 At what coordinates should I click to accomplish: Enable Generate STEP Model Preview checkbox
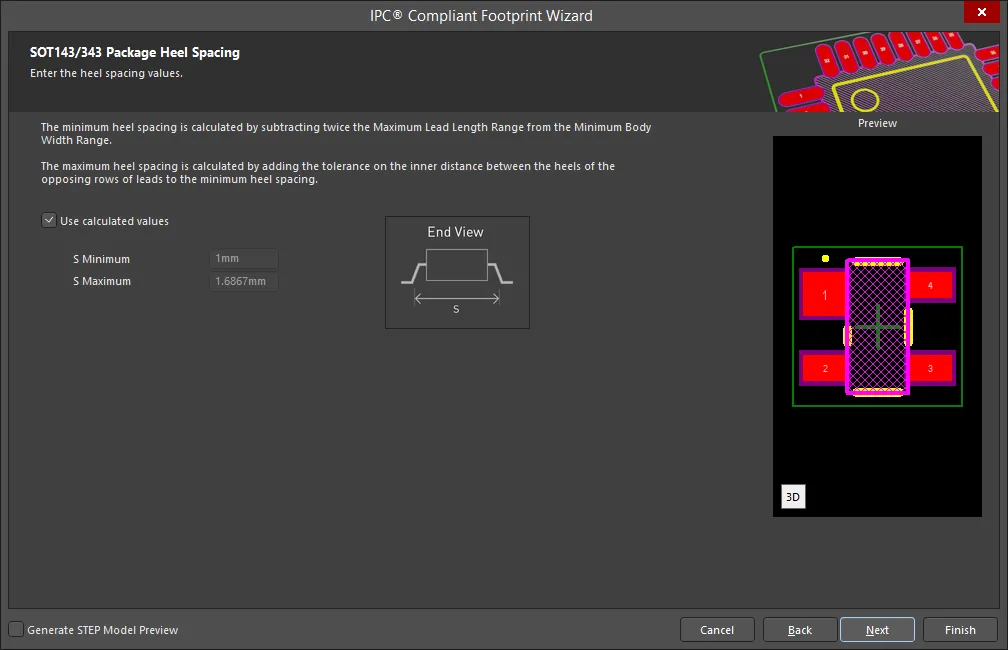click(16, 629)
